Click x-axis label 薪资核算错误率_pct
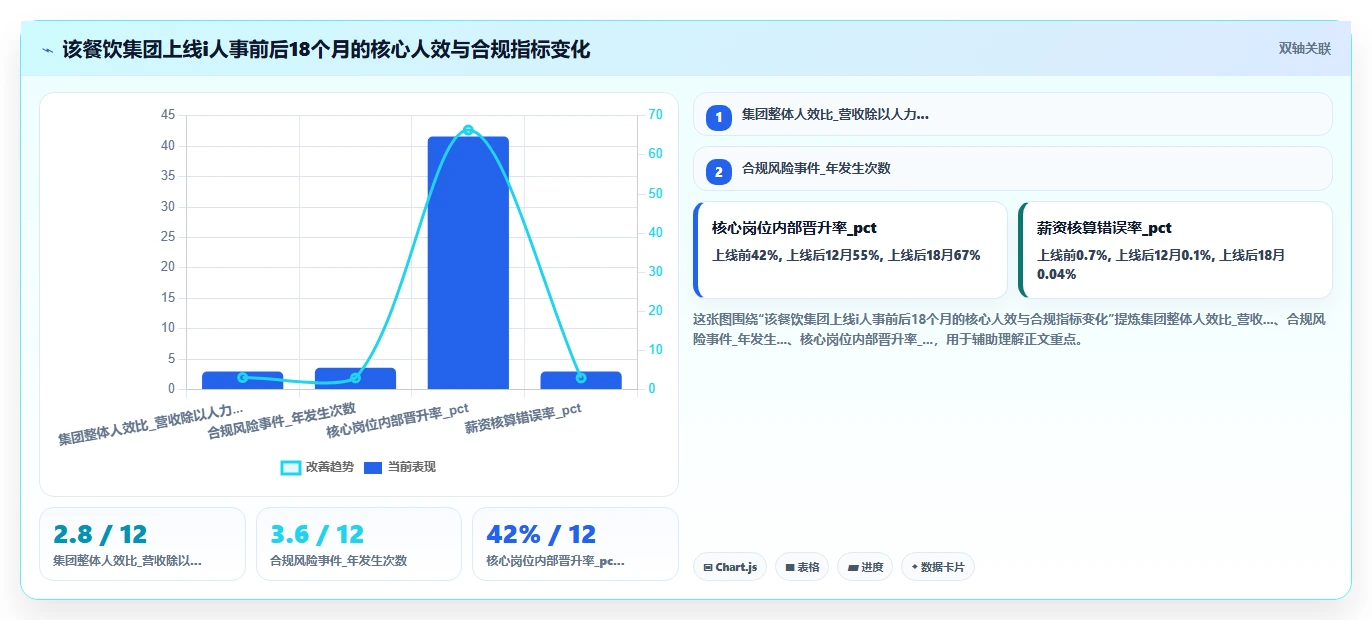This screenshot has height=620, width=1372. [523, 418]
